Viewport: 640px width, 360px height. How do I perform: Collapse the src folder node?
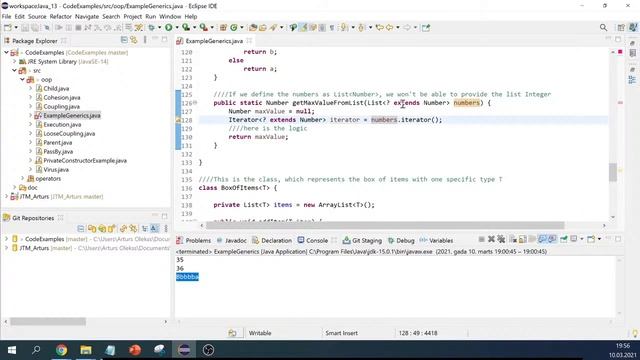(x=15, y=71)
